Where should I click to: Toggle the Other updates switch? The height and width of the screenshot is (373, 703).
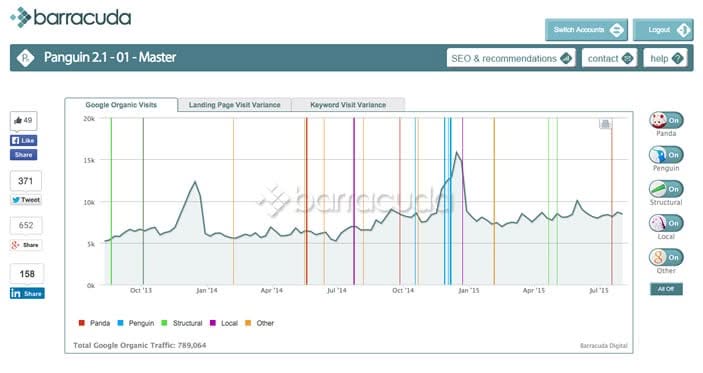pos(666,257)
